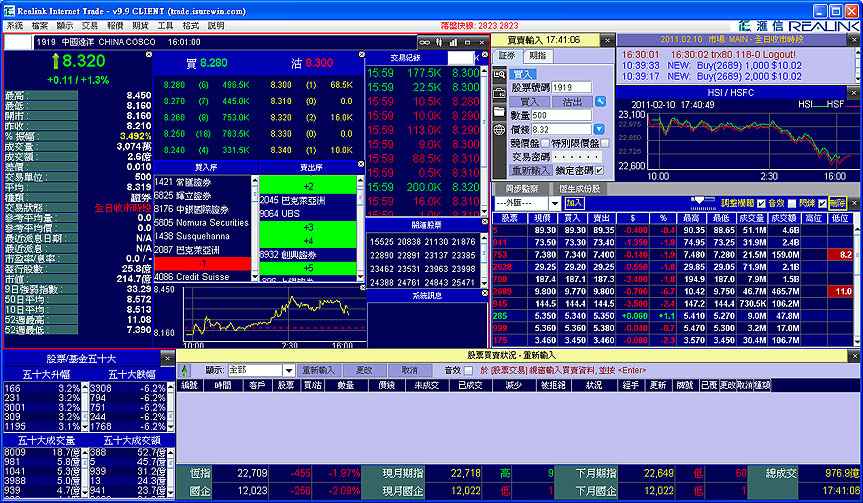Click the green up-arrow icon in order status bar

tap(184, 370)
